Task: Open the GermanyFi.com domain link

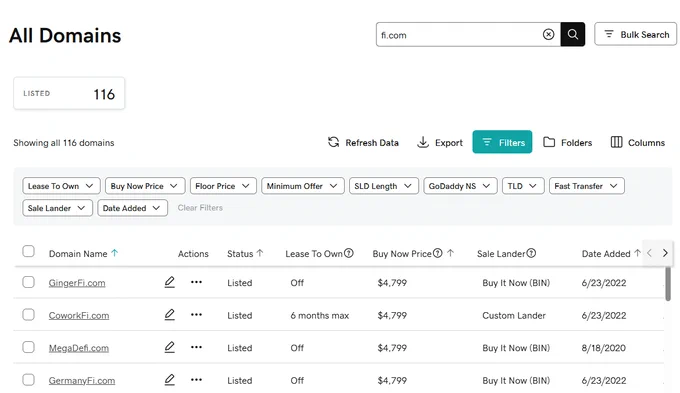Action: [x=82, y=380]
